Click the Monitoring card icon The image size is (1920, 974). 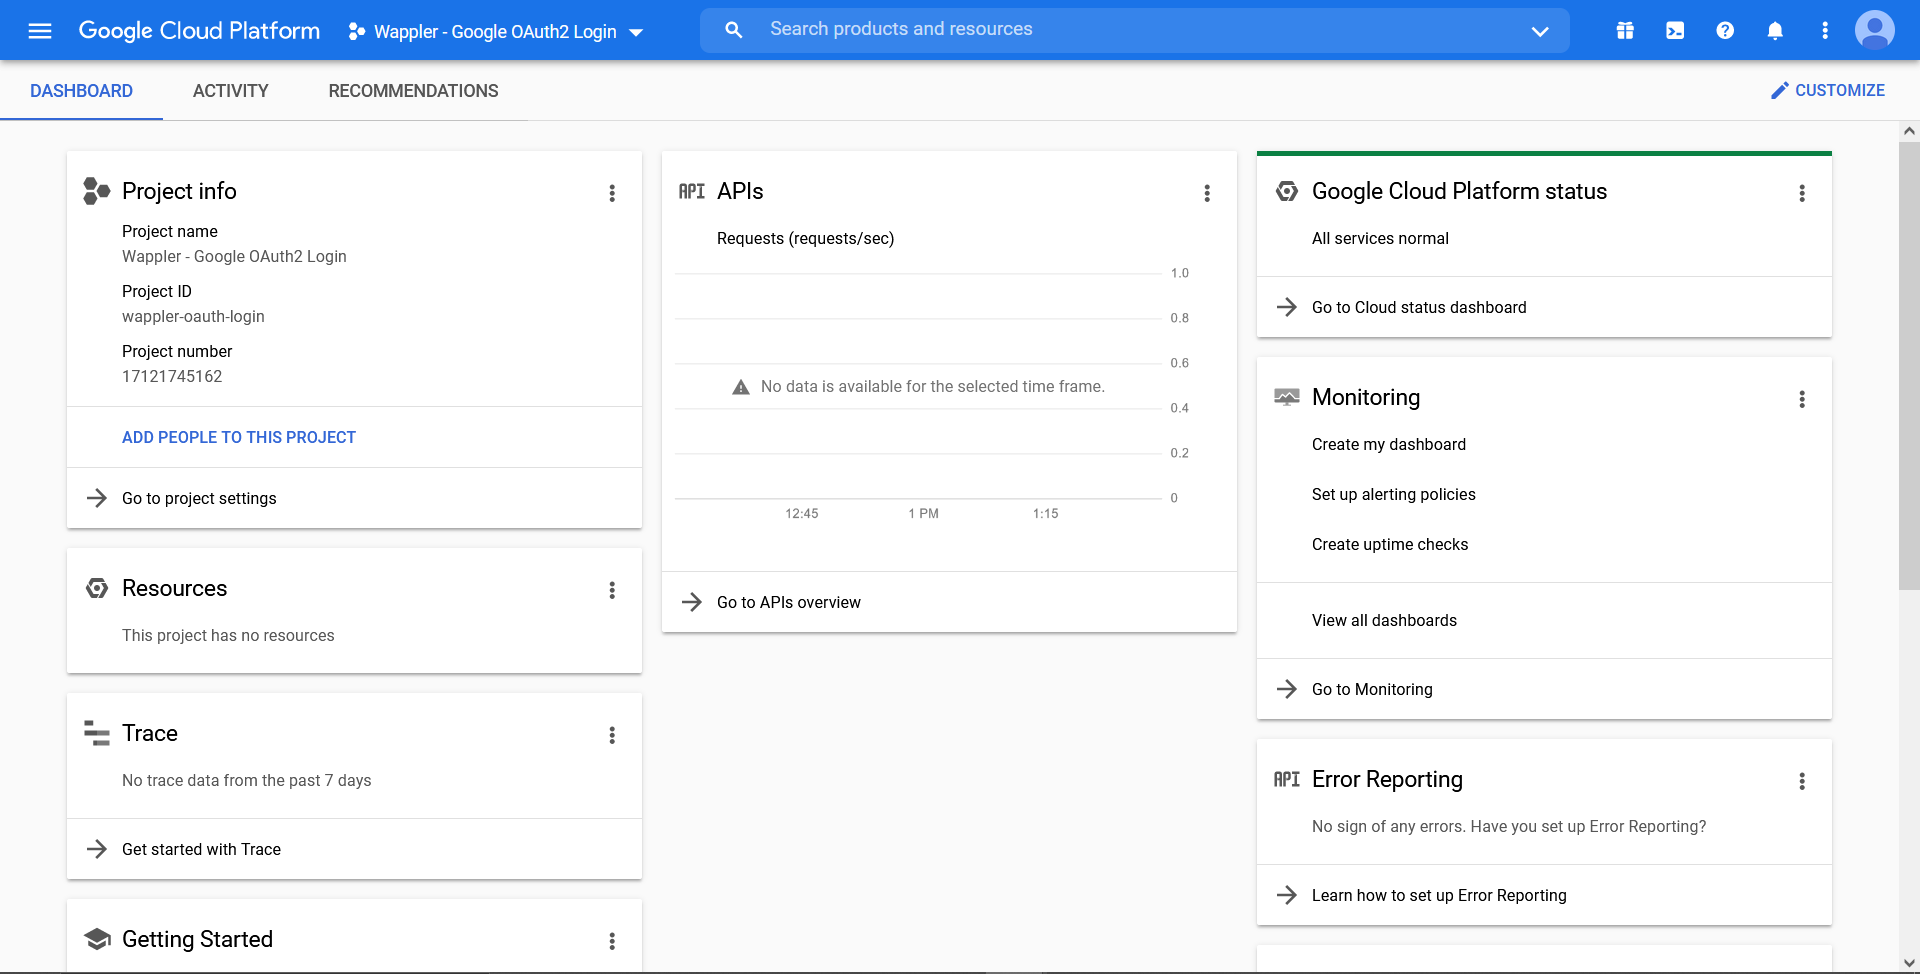1287,397
